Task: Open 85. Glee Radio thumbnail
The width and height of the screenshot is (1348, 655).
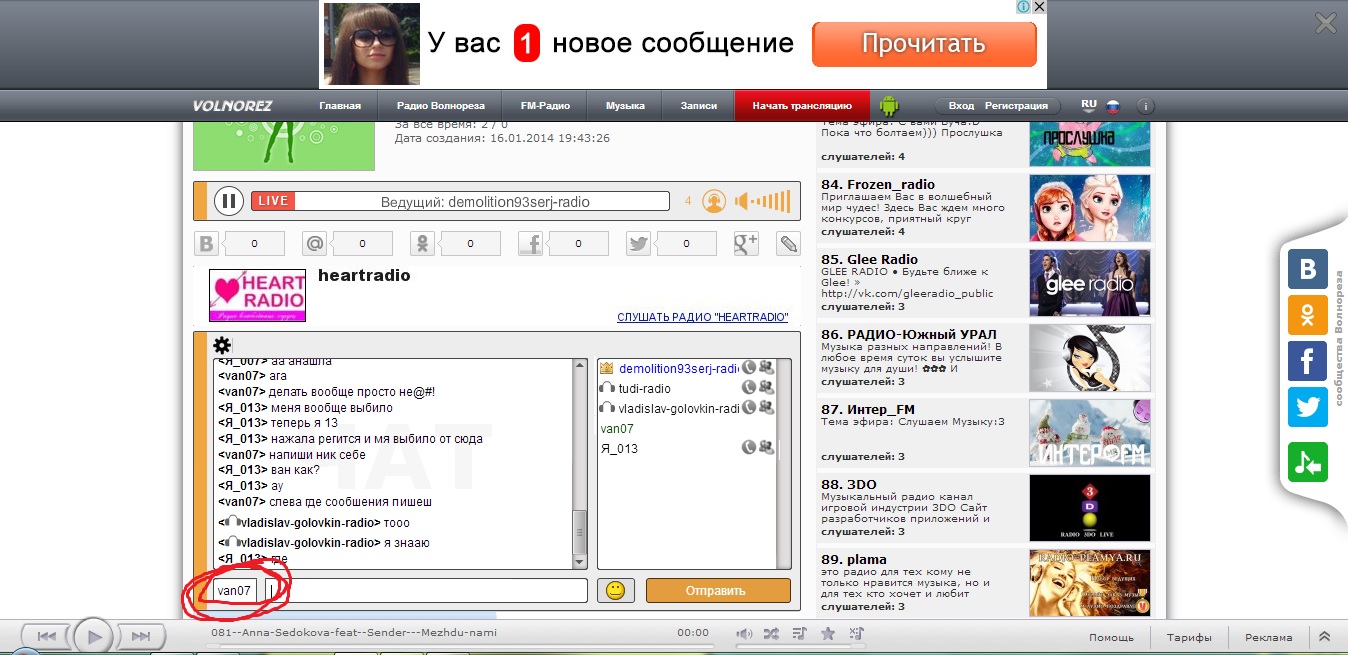Action: pos(1090,283)
